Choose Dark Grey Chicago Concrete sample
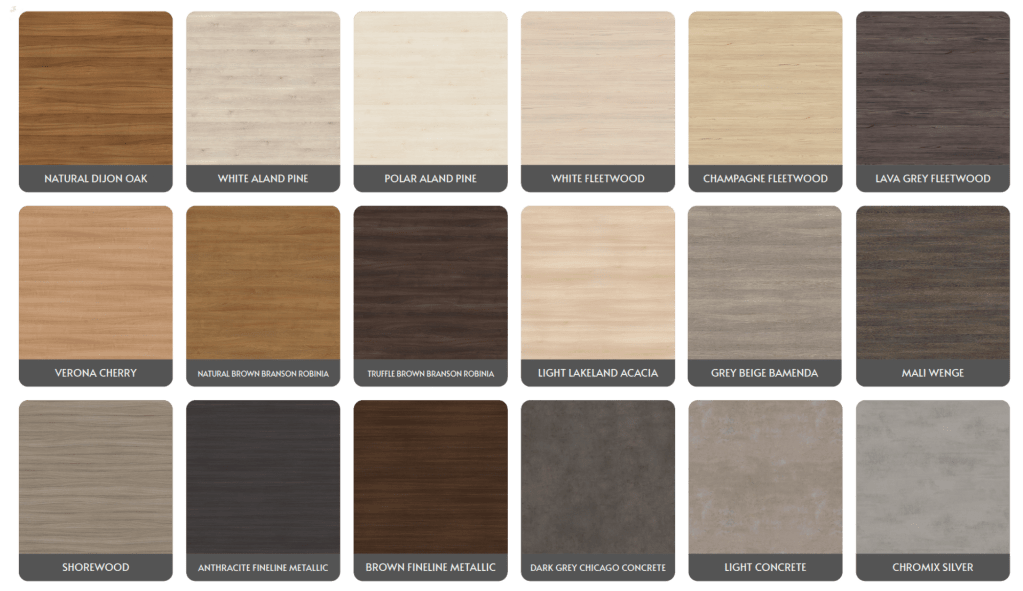 598,478
